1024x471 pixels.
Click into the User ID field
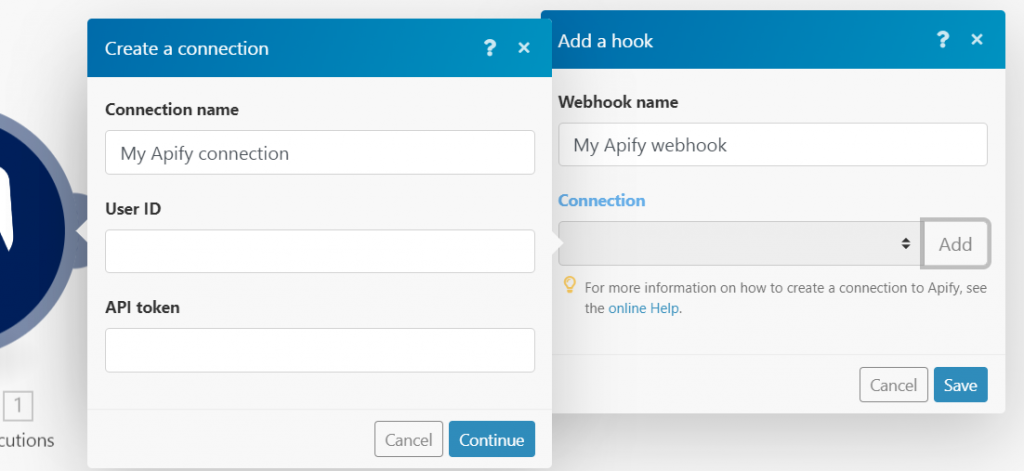point(319,251)
